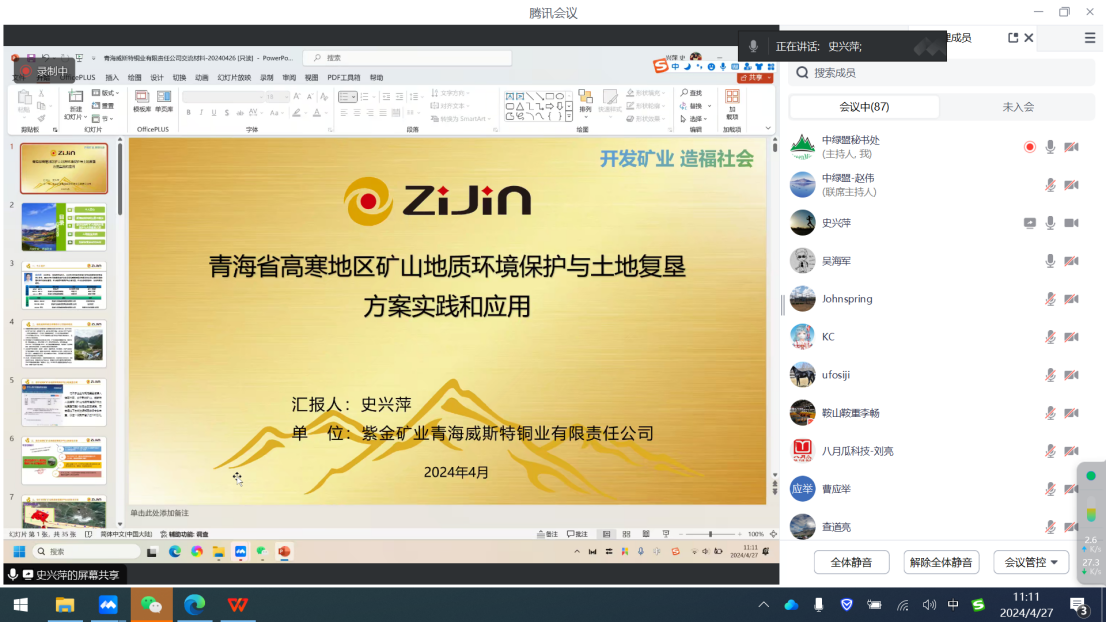Open File Explorer from the Windows taskbar
This screenshot has width=1106, height=623.
(65, 605)
